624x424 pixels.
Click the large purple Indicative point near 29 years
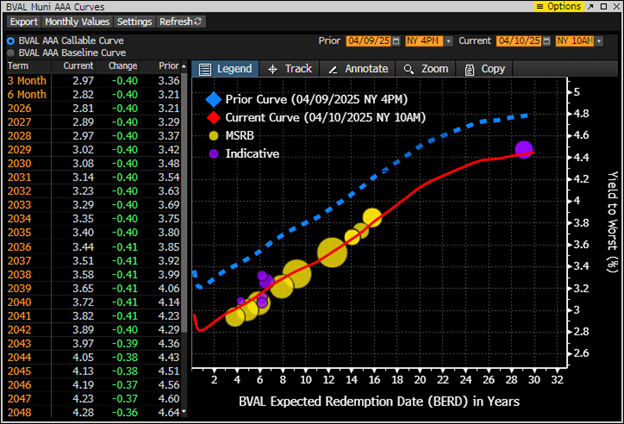tap(524, 149)
